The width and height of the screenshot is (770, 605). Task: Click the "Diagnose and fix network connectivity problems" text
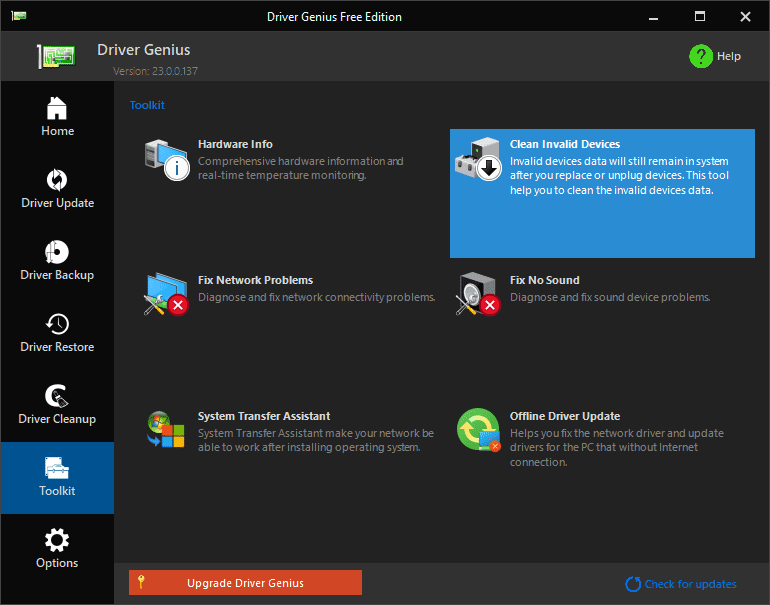click(317, 298)
